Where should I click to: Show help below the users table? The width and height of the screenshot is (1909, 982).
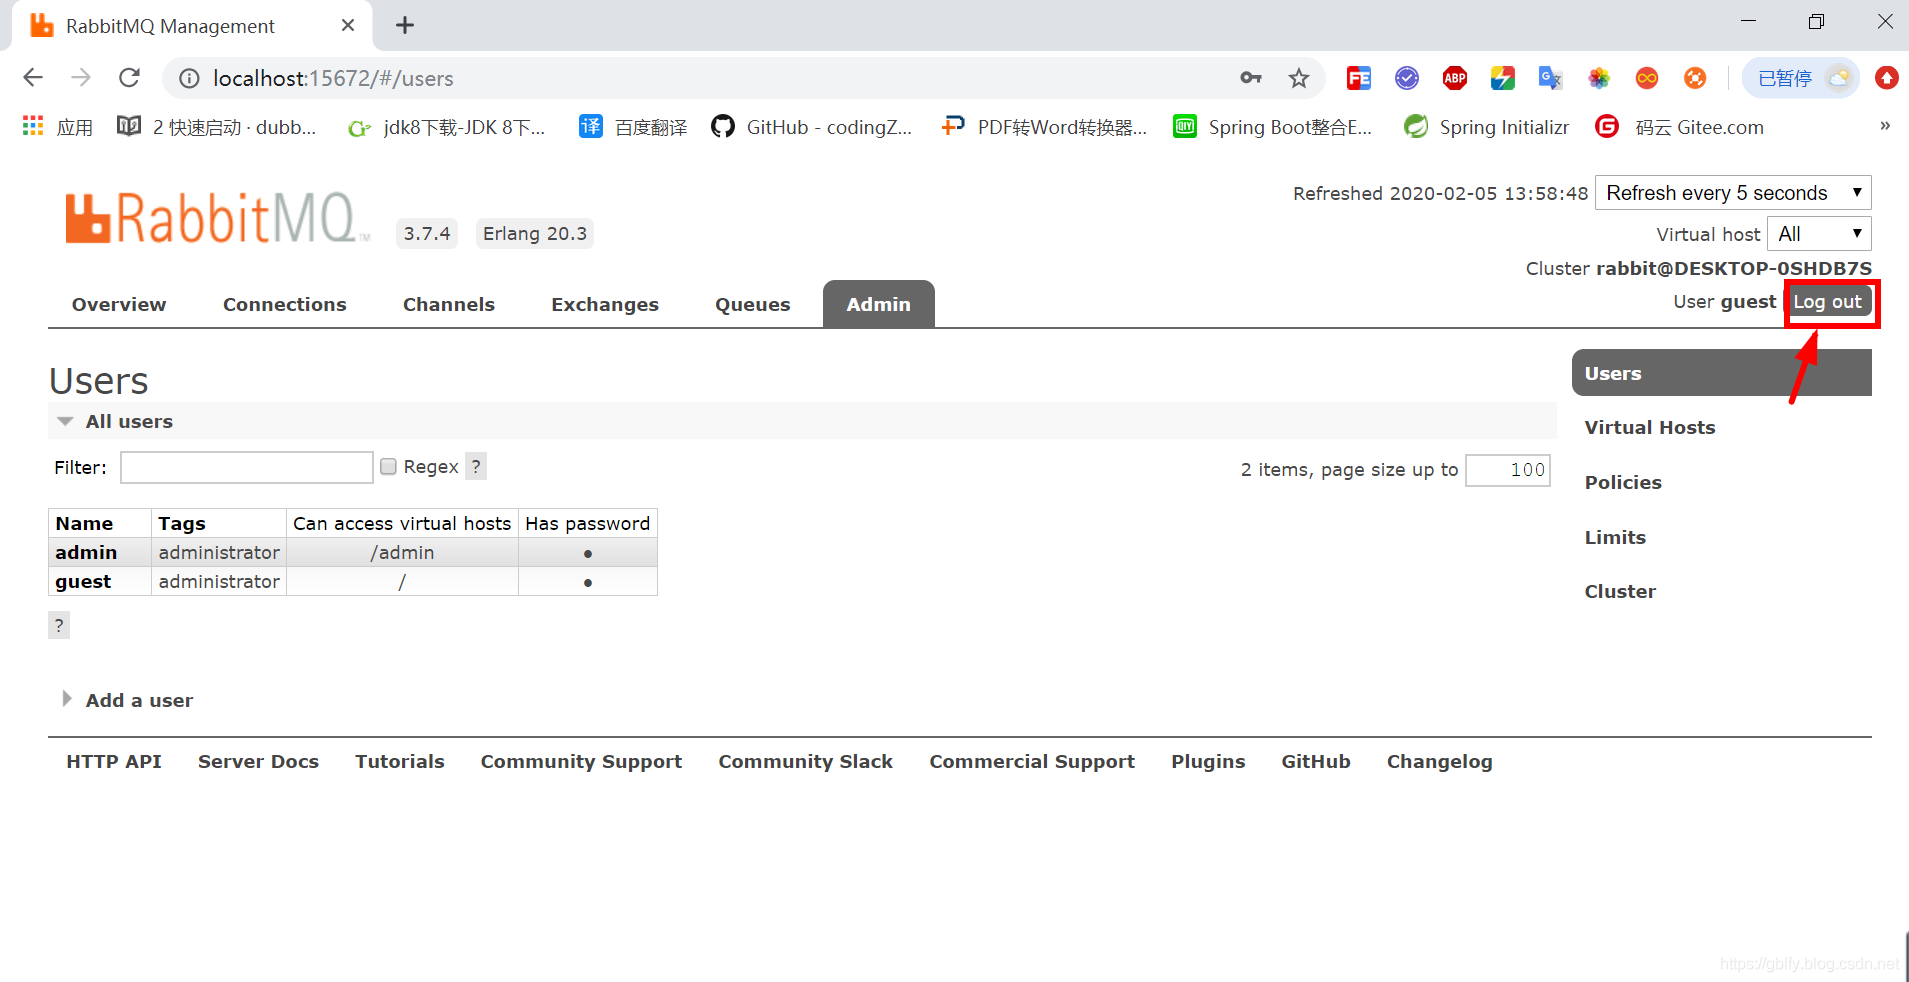tap(59, 625)
